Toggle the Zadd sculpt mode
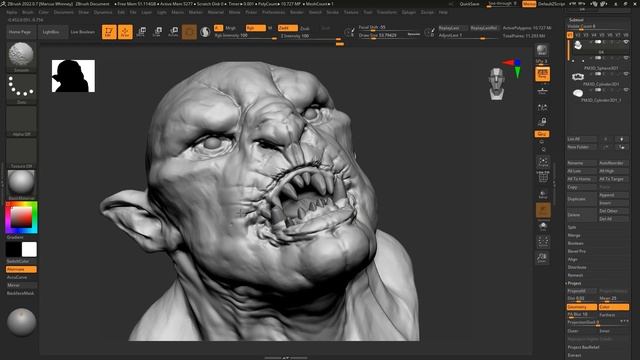 click(x=288, y=28)
